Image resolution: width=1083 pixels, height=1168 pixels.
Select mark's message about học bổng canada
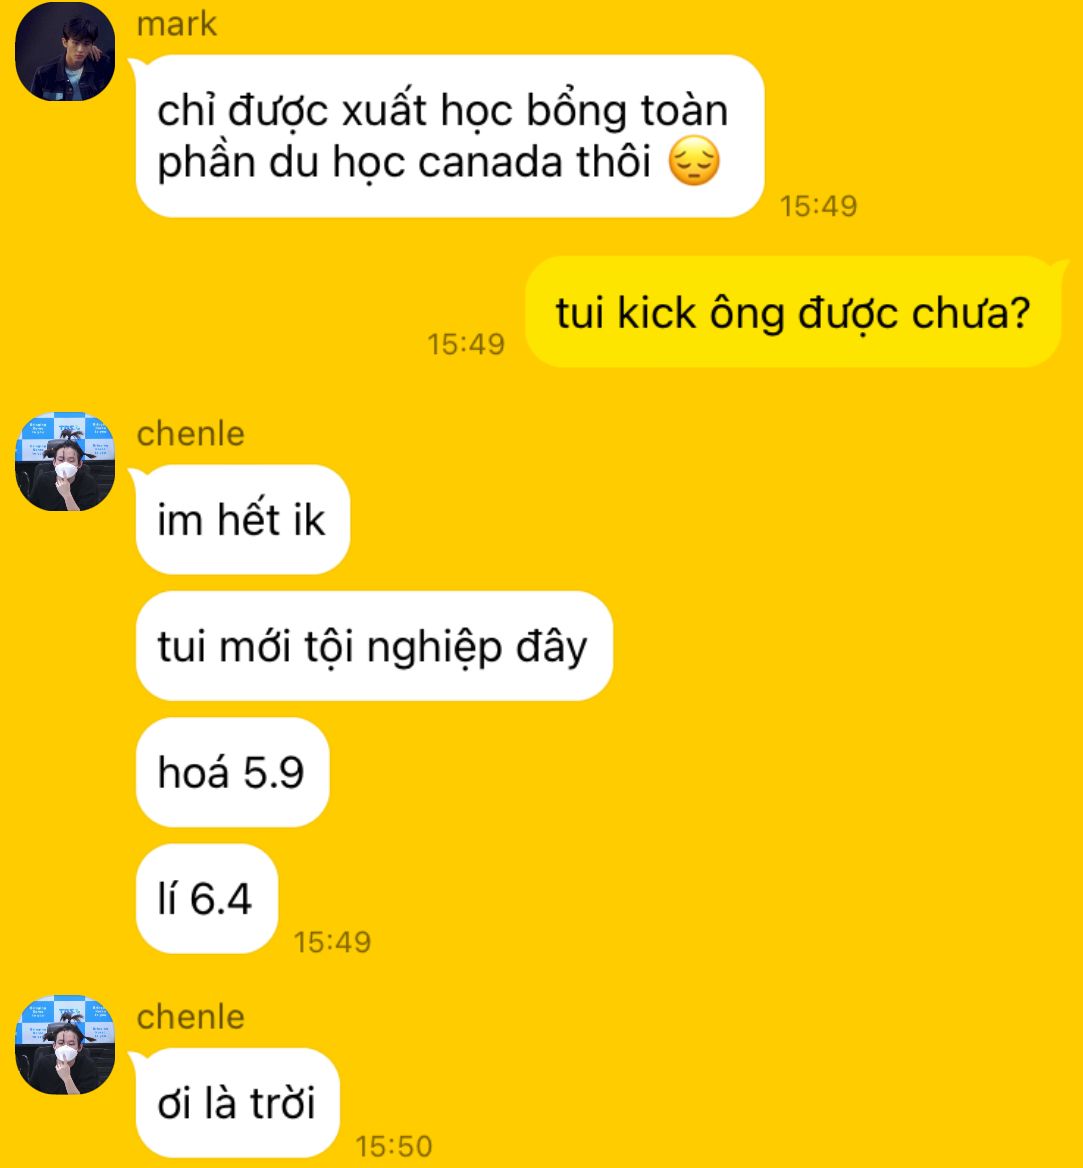click(x=450, y=136)
